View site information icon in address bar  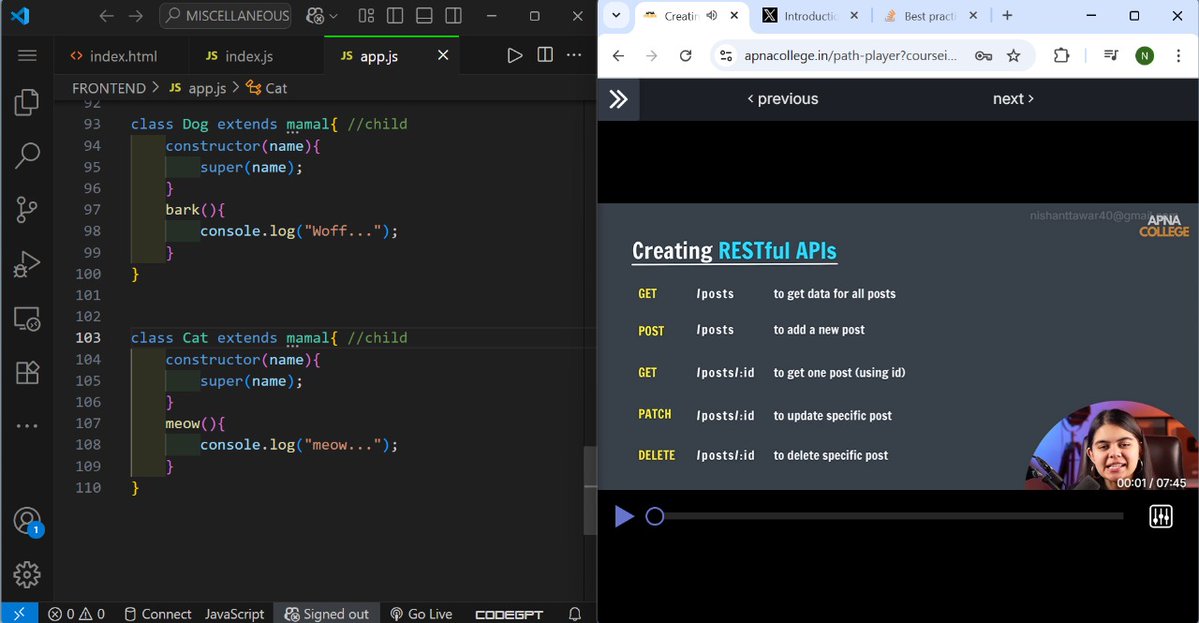pos(726,56)
